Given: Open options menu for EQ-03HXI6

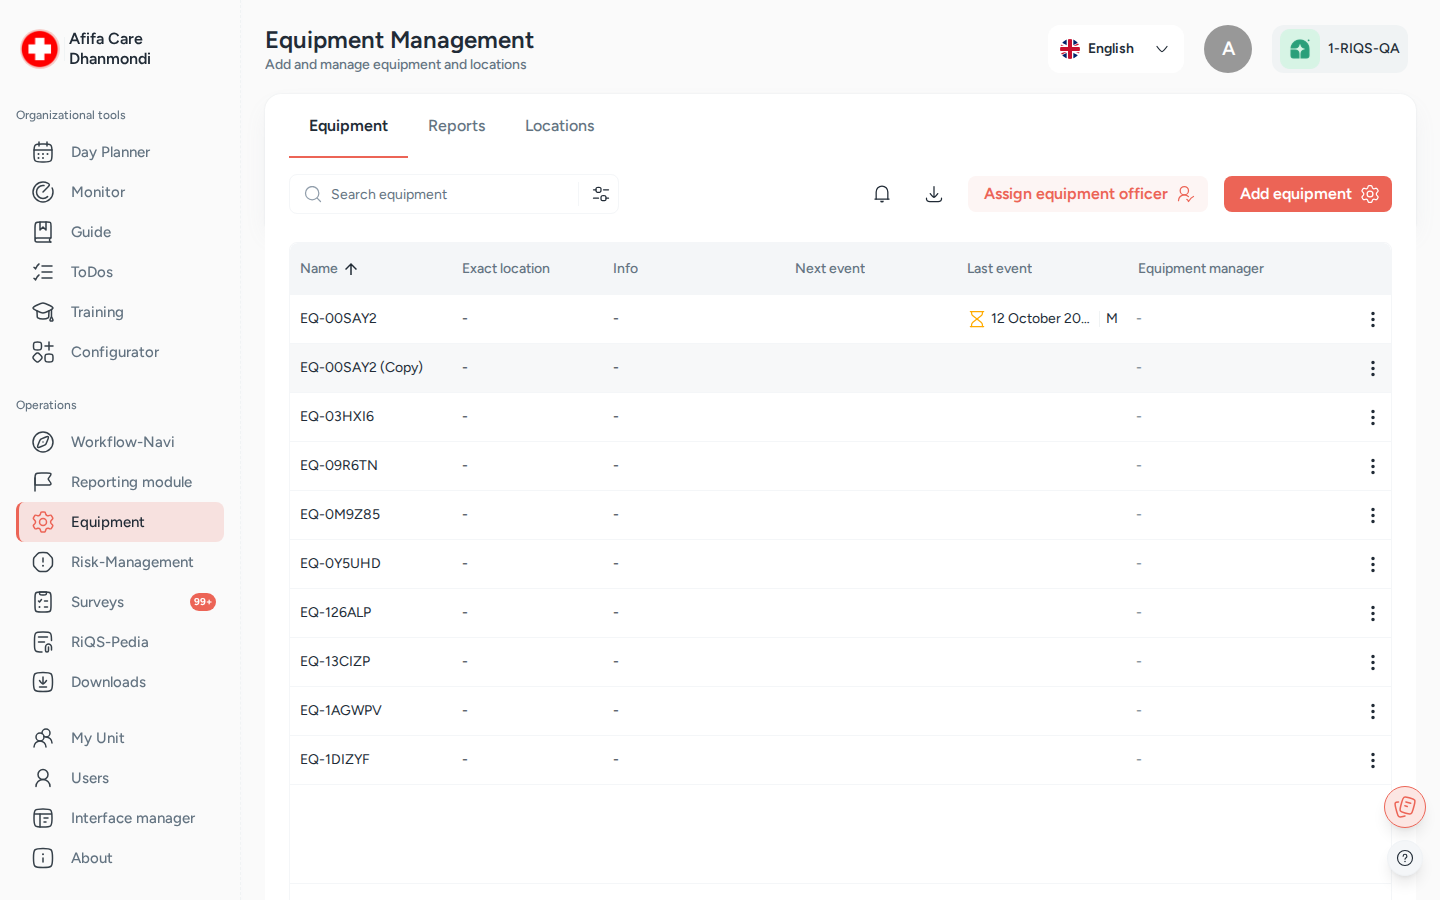Looking at the screenshot, I should tap(1373, 417).
